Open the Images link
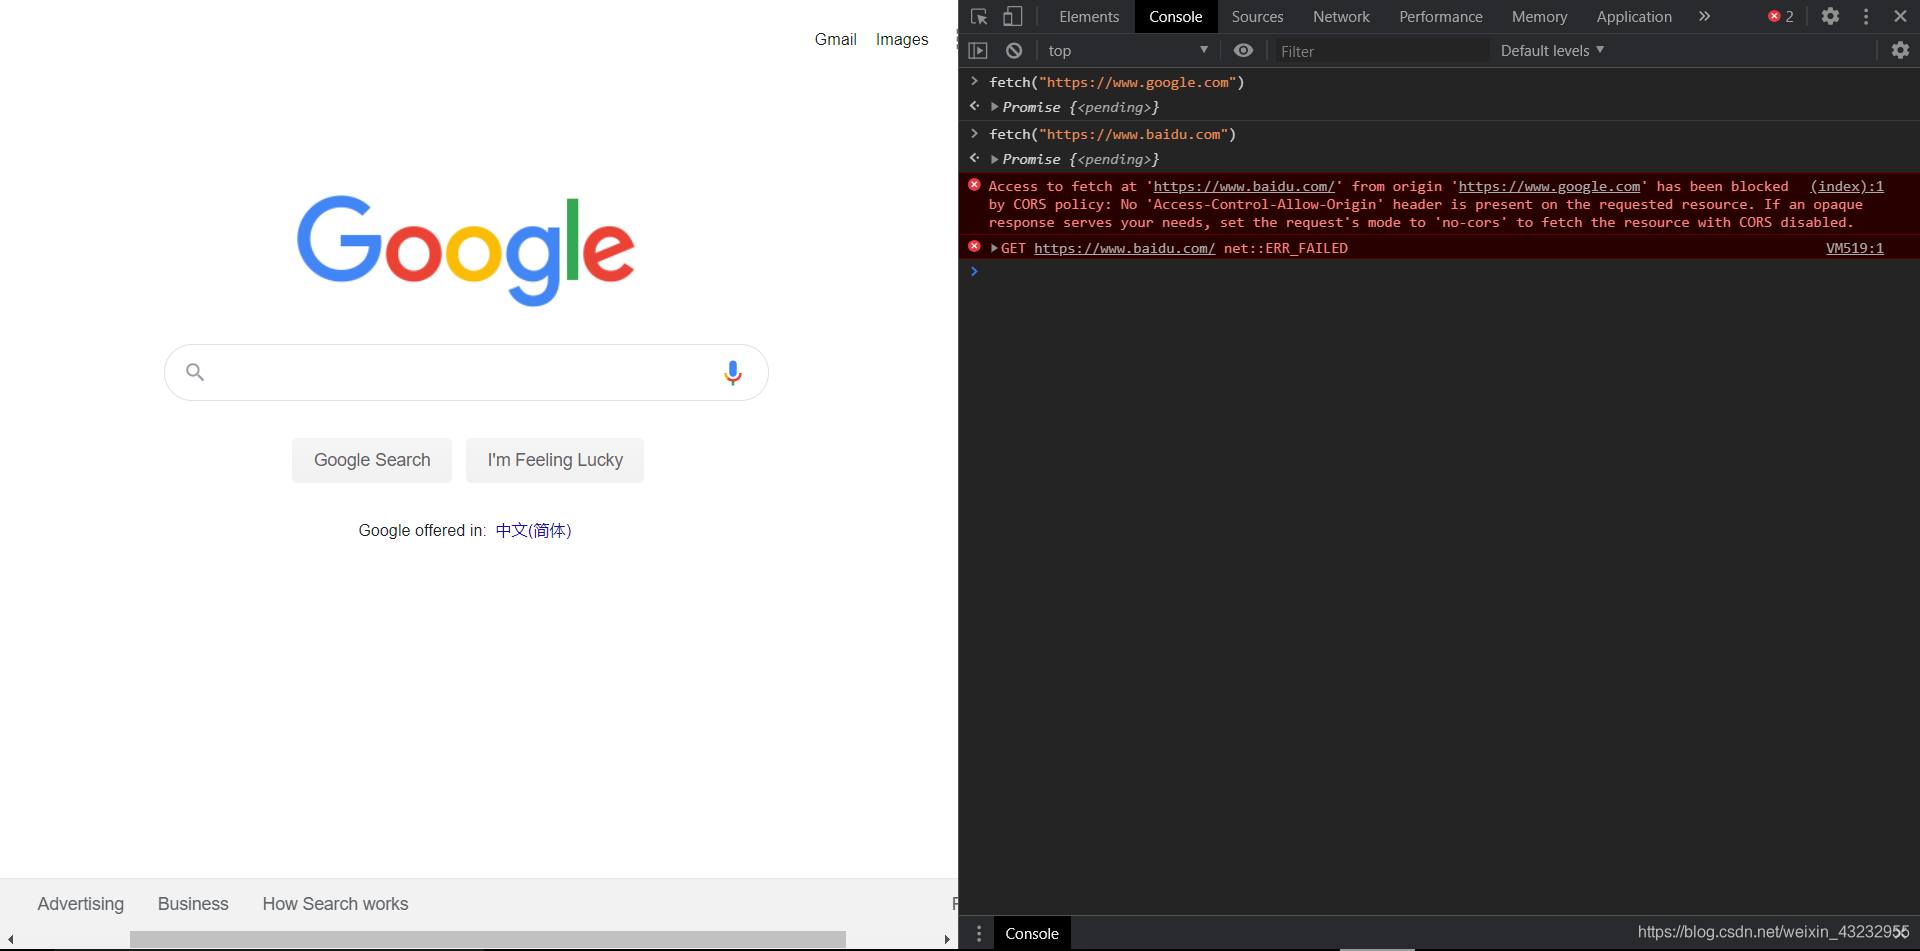This screenshot has height=951, width=1920. (902, 39)
